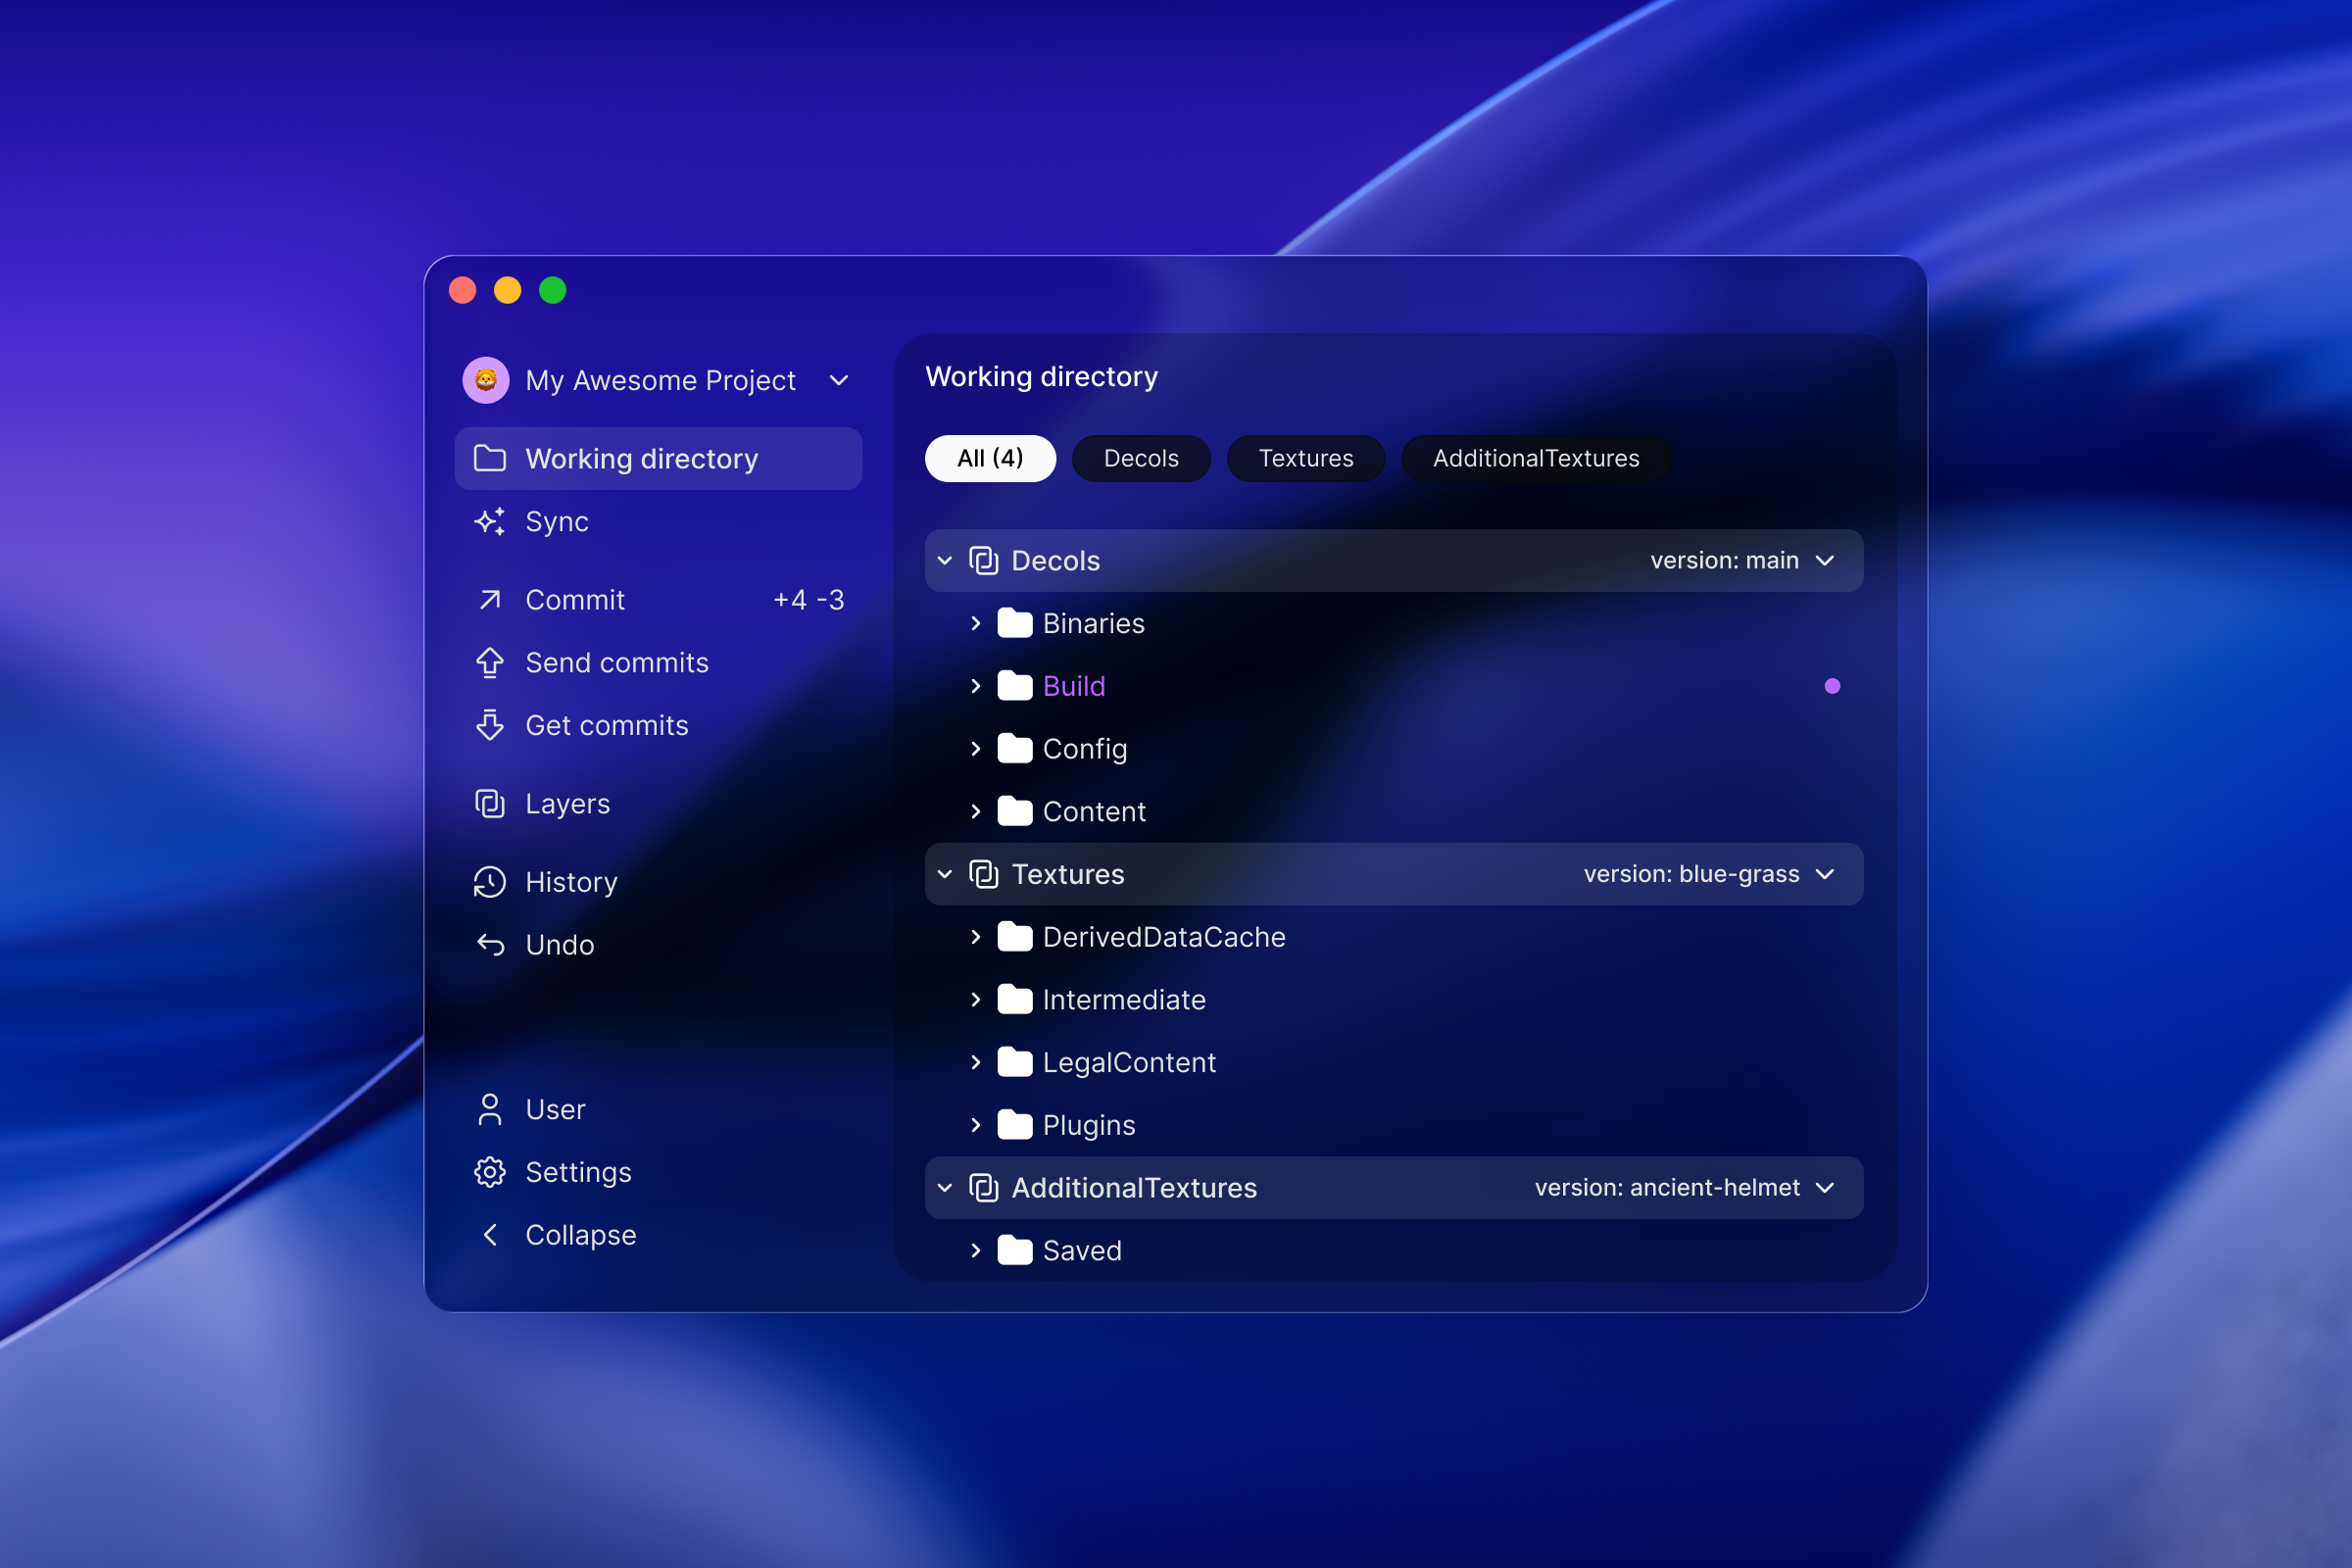Viewport: 2352px width, 1568px height.
Task: Click the Binaries folder icon
Action: (1015, 623)
